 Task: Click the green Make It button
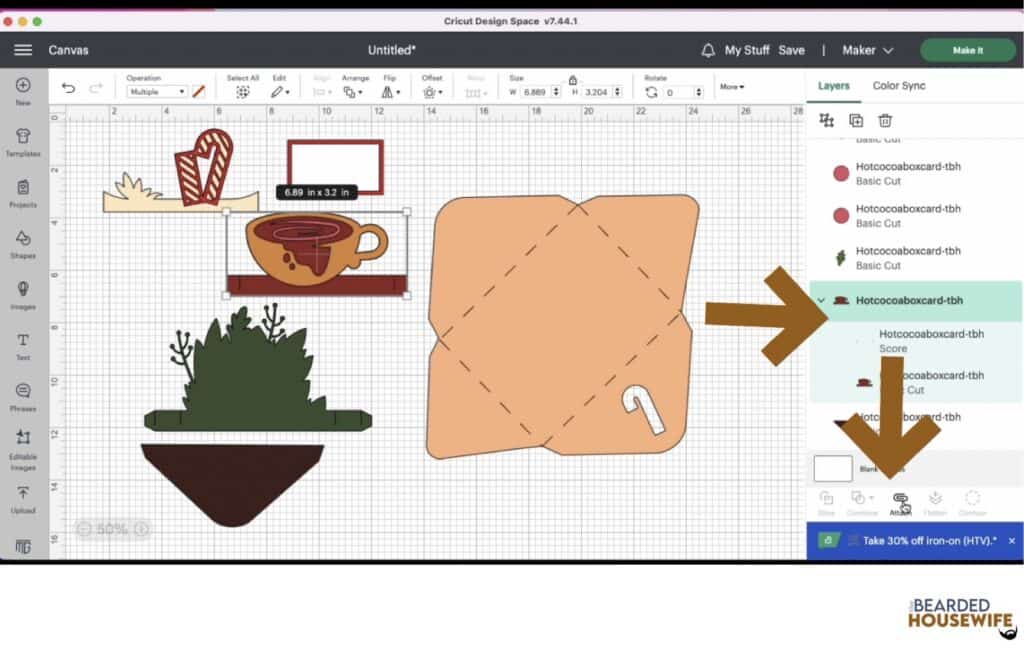click(967, 50)
